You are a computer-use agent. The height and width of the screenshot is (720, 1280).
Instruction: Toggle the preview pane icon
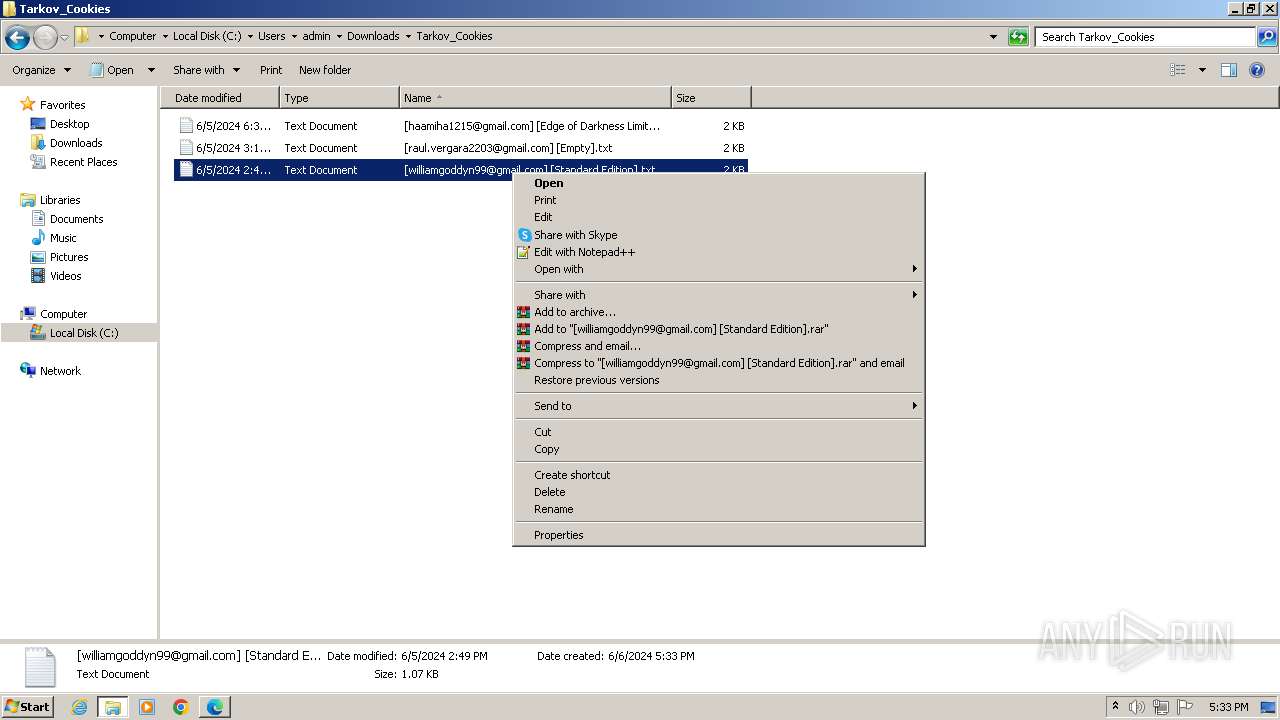coord(1229,70)
